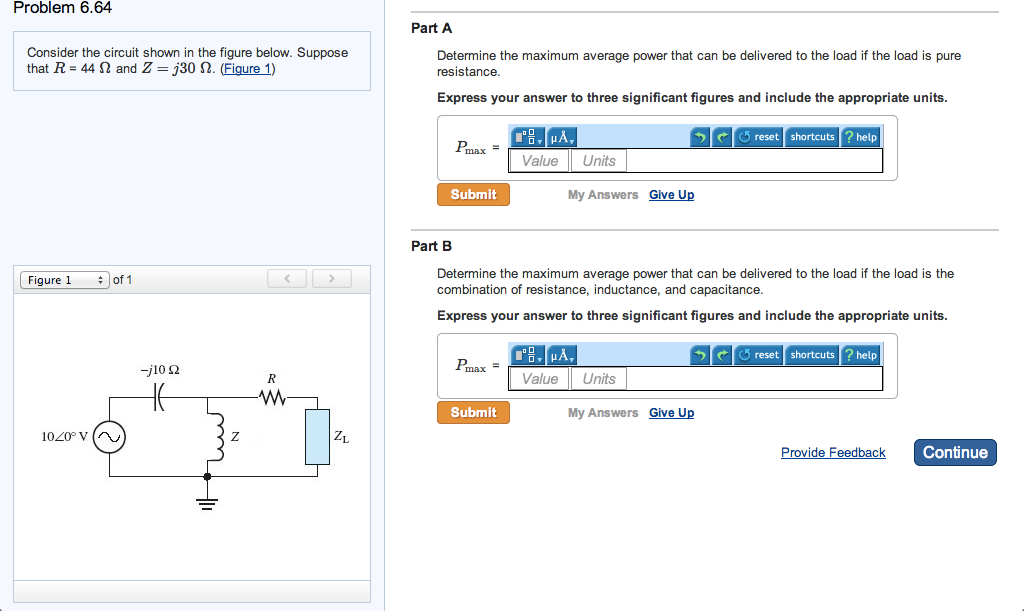
Task: Click the µÅ units icon in Part A toolbar
Action: [x=557, y=137]
